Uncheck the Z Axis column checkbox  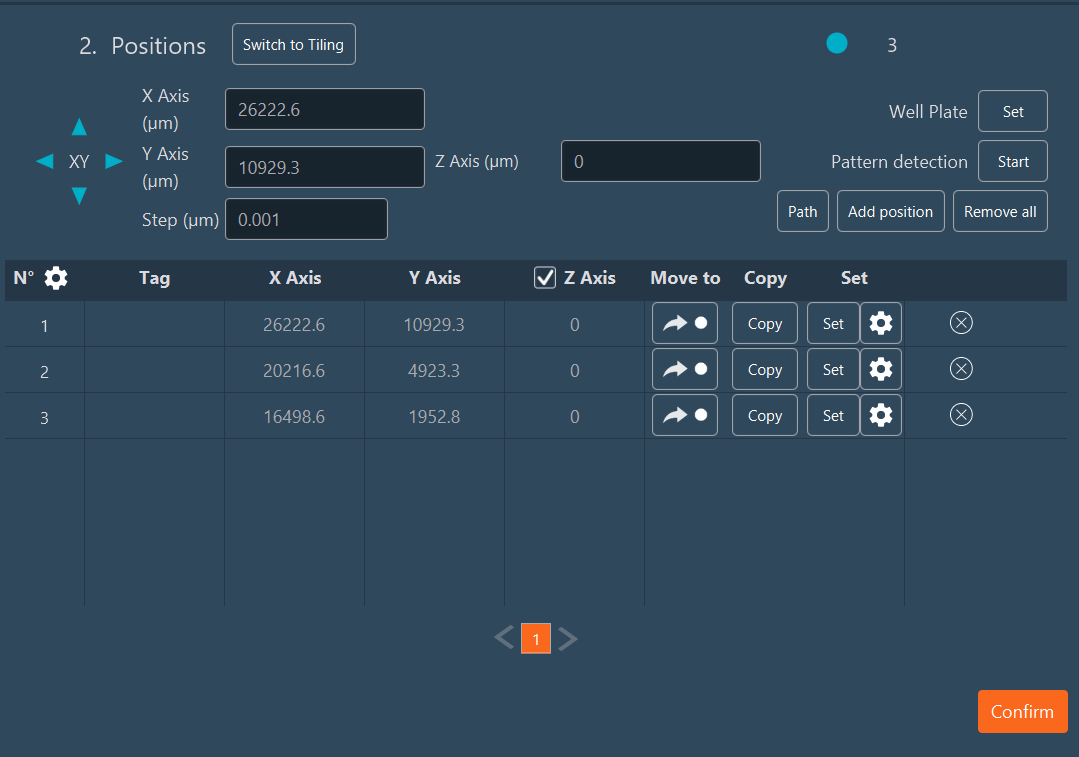coord(544,277)
